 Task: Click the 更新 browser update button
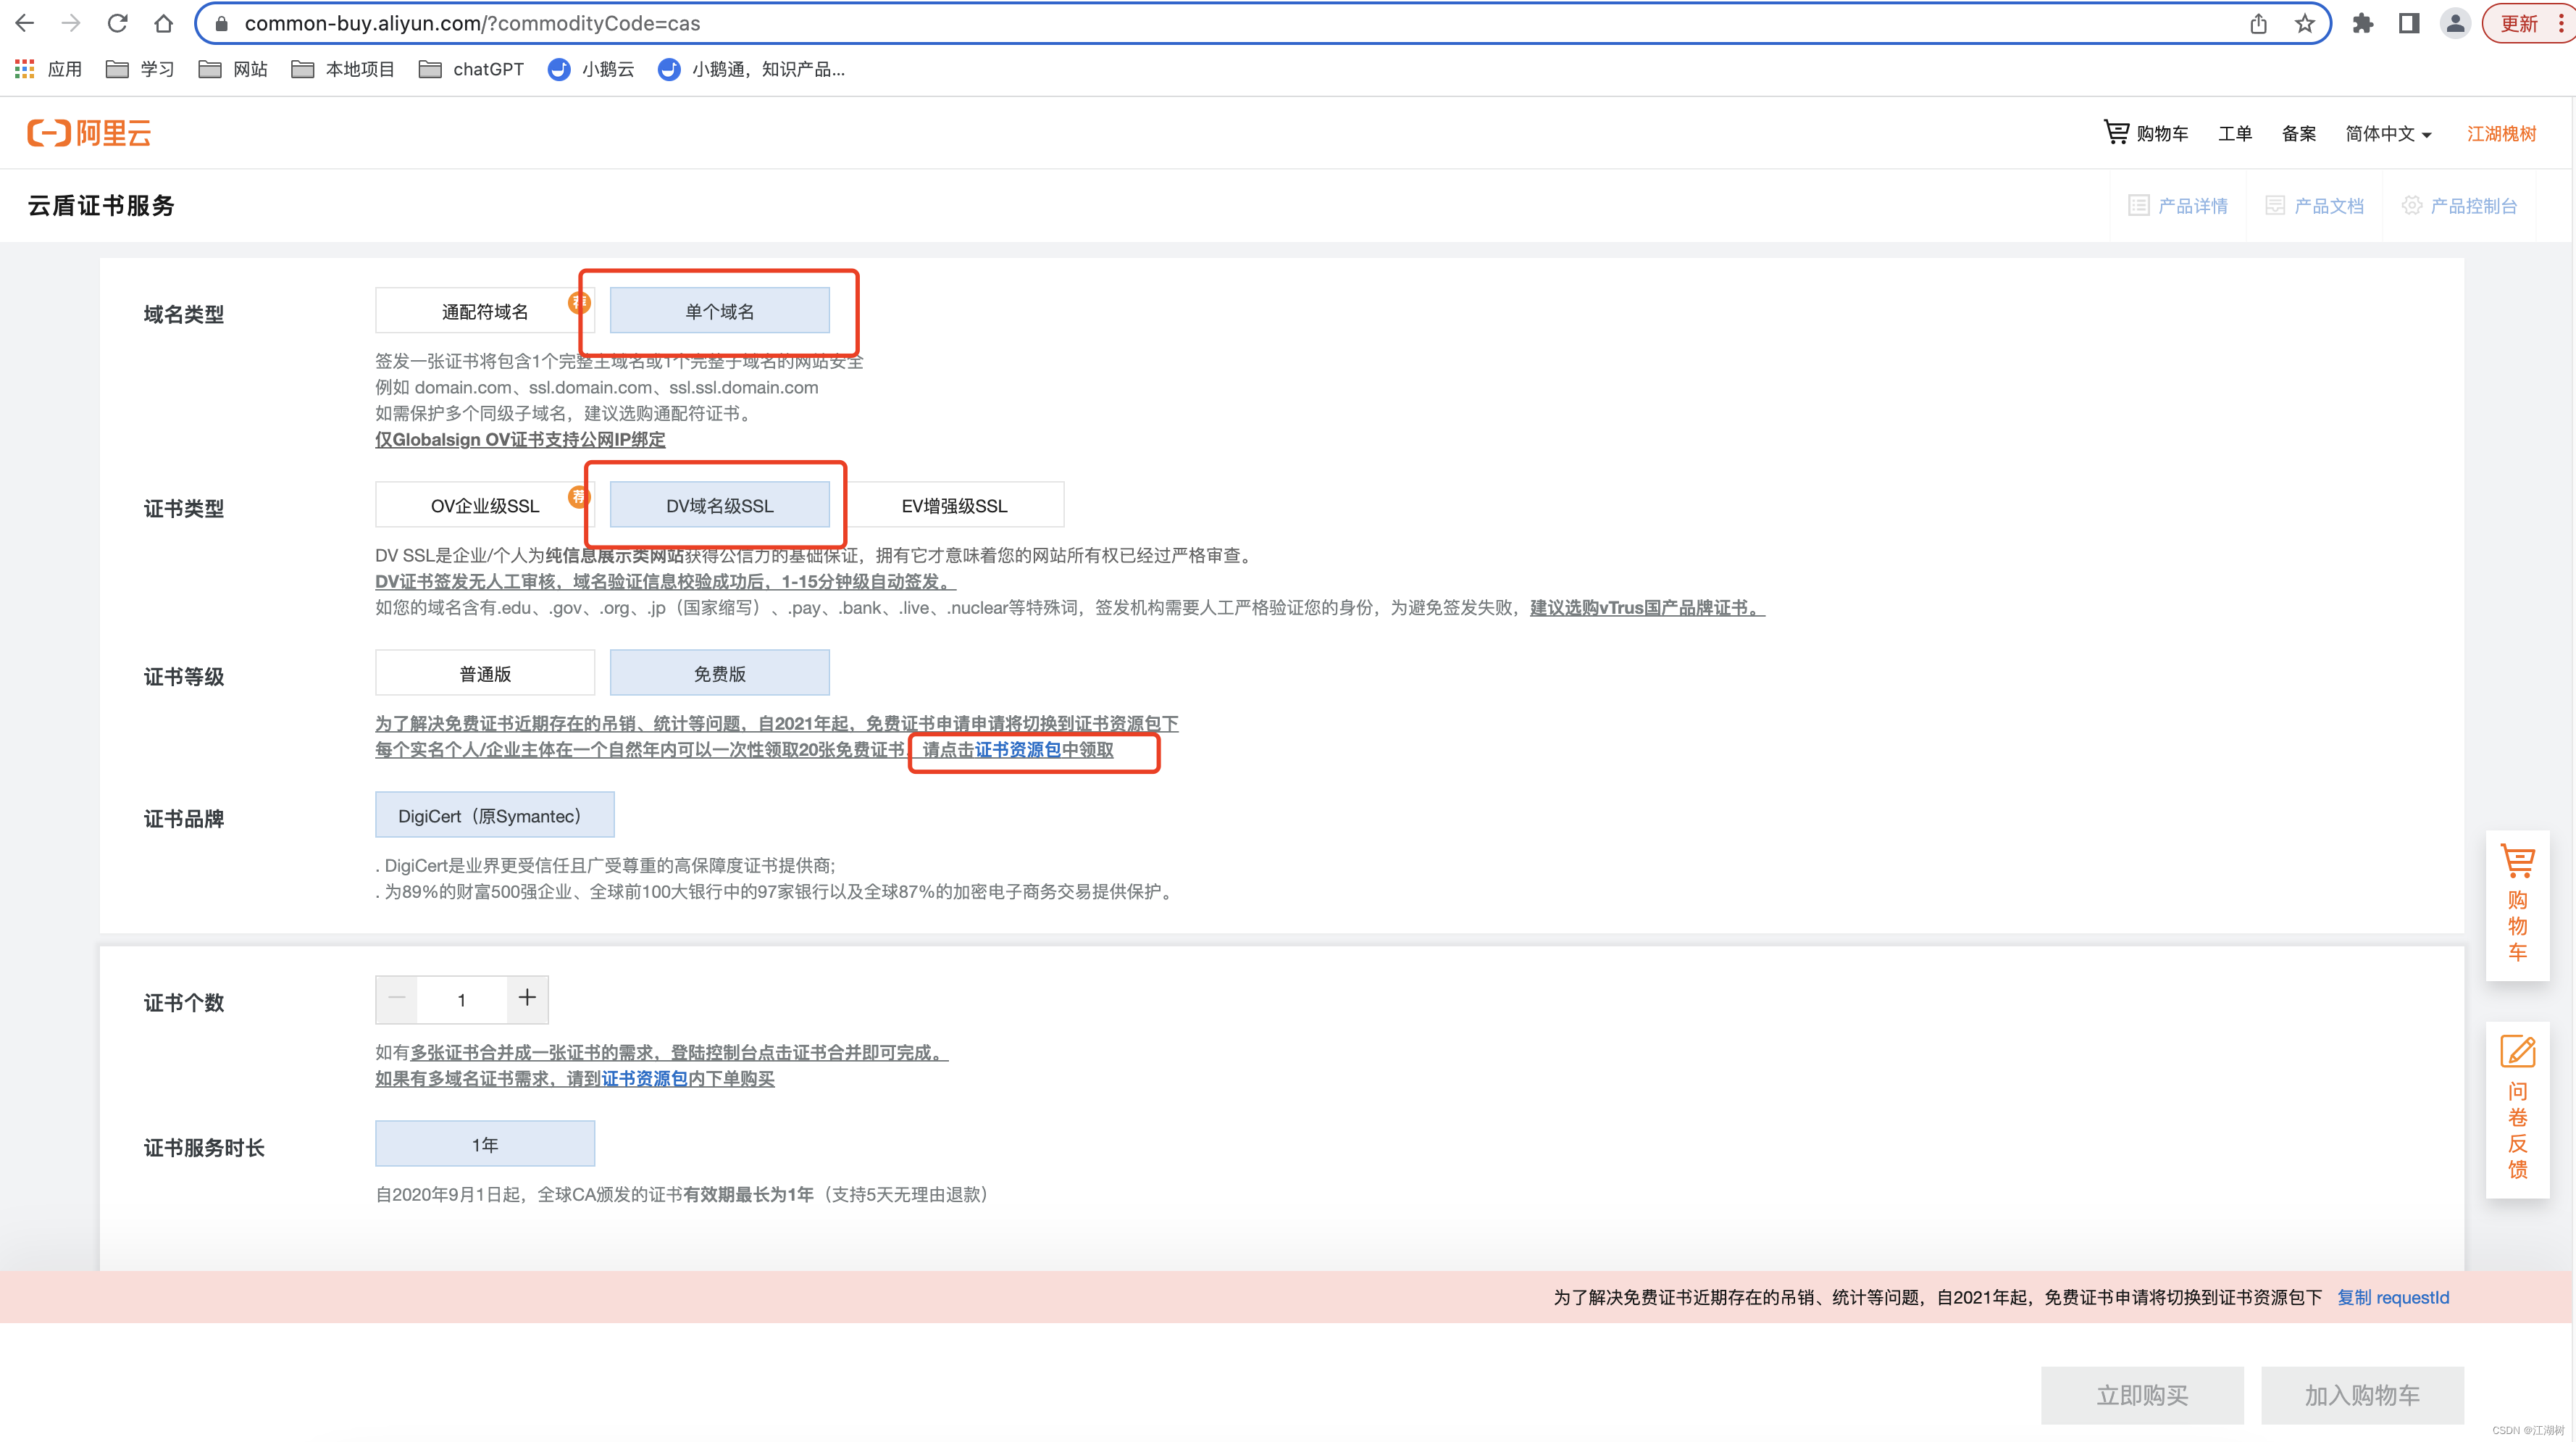pos(2519,23)
